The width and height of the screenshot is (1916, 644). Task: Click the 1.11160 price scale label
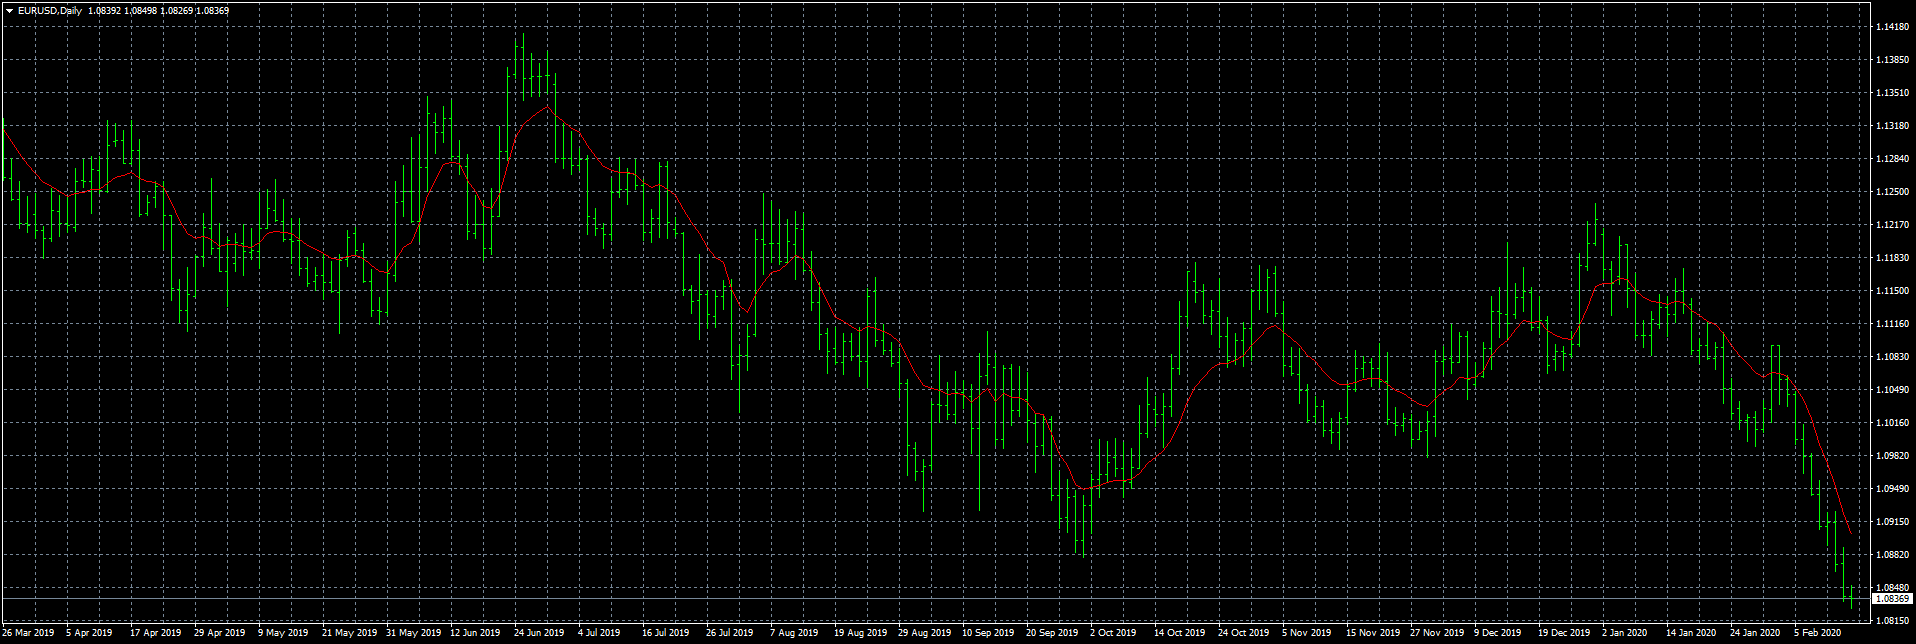tap(1892, 324)
